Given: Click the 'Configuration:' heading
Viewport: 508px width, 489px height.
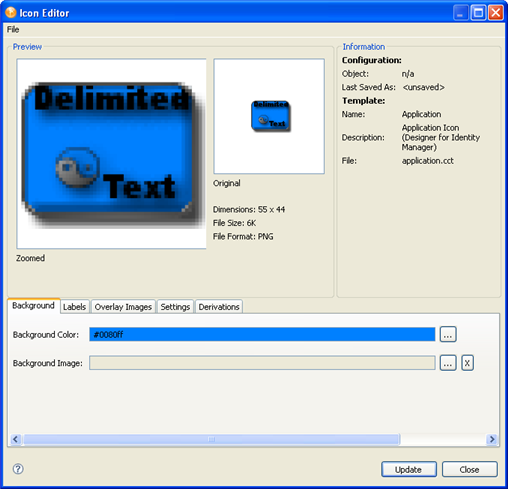Looking at the screenshot, I should (x=372, y=60).
